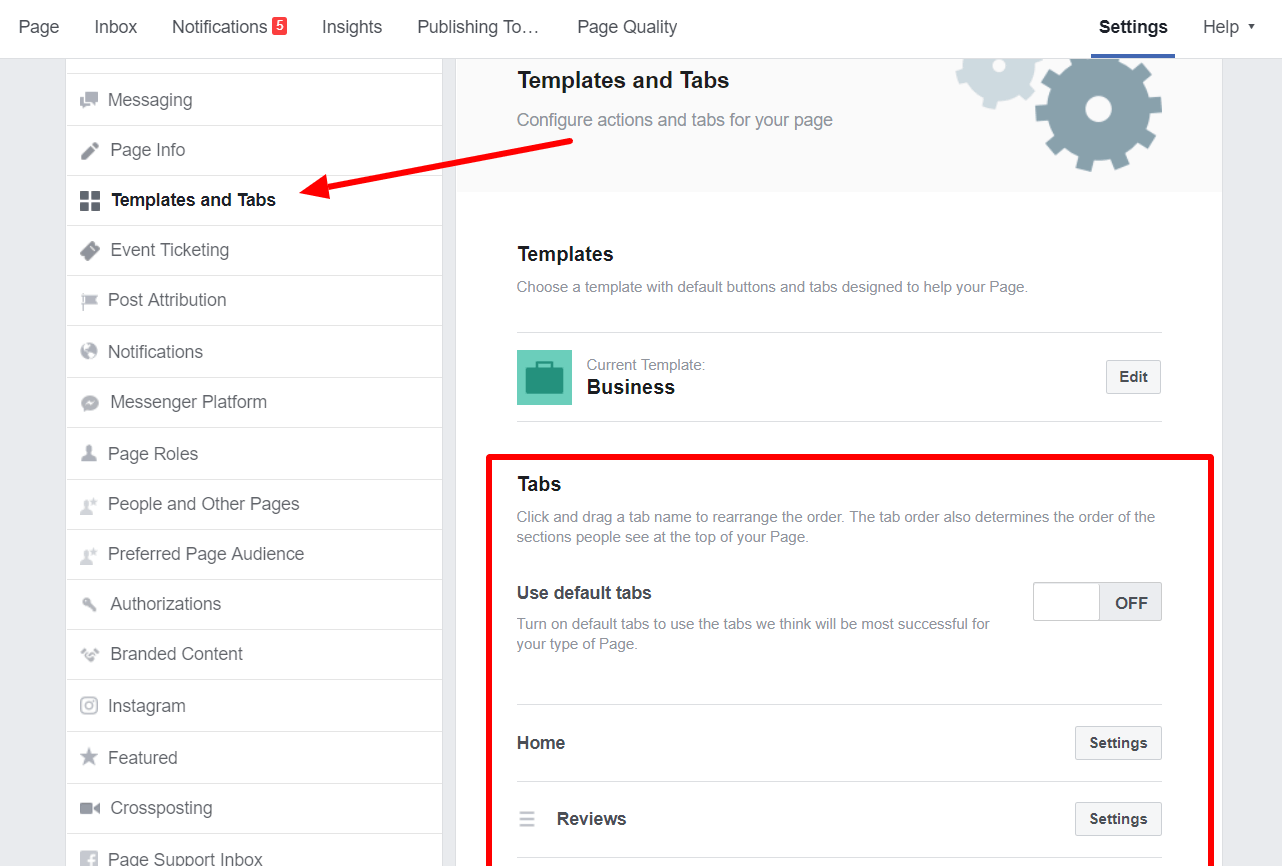Open People and Other Pages settings
1282x866 pixels.
[x=254, y=504]
